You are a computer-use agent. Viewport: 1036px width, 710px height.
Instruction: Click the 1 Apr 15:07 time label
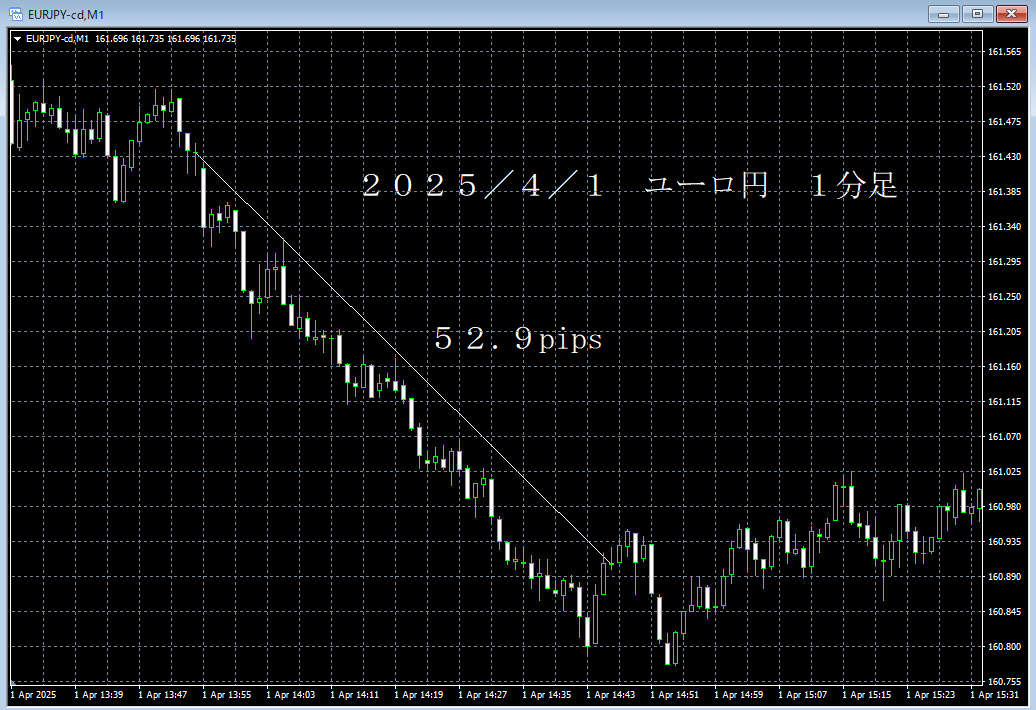pyautogui.click(x=803, y=695)
